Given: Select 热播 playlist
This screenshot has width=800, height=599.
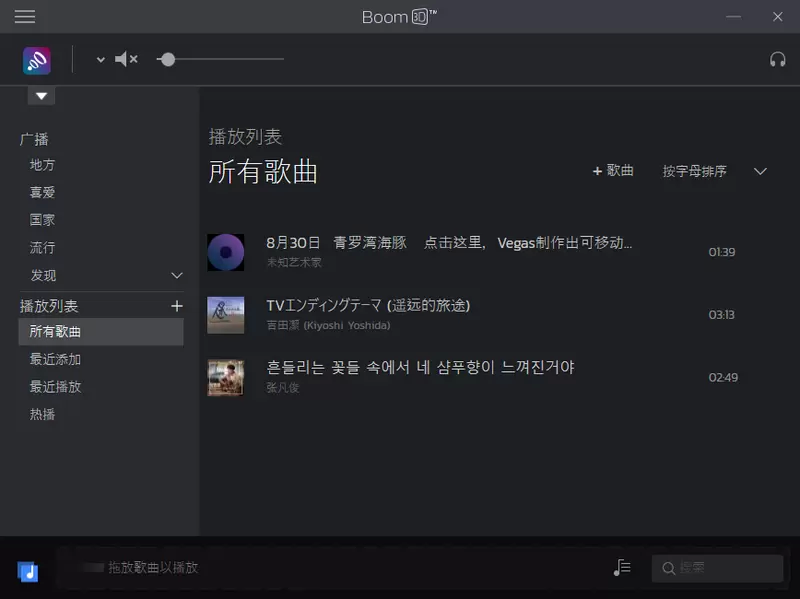Looking at the screenshot, I should (x=42, y=414).
